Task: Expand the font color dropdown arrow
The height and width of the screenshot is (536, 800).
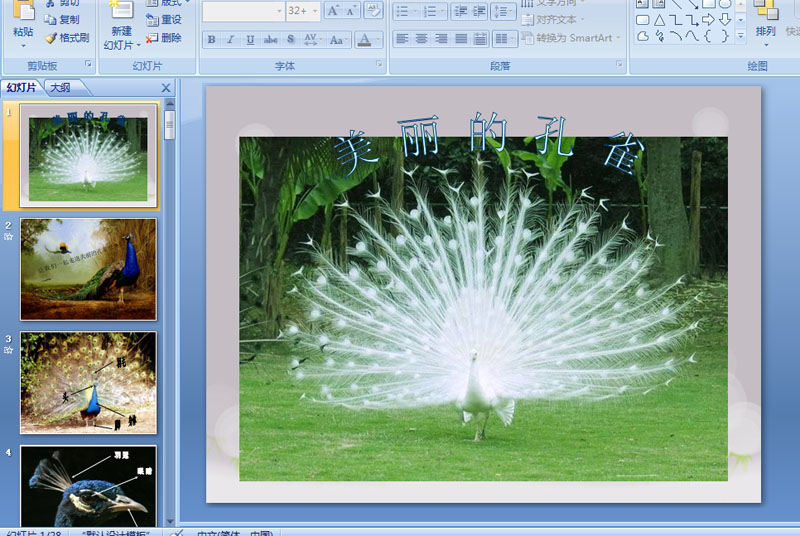Action: 378,40
